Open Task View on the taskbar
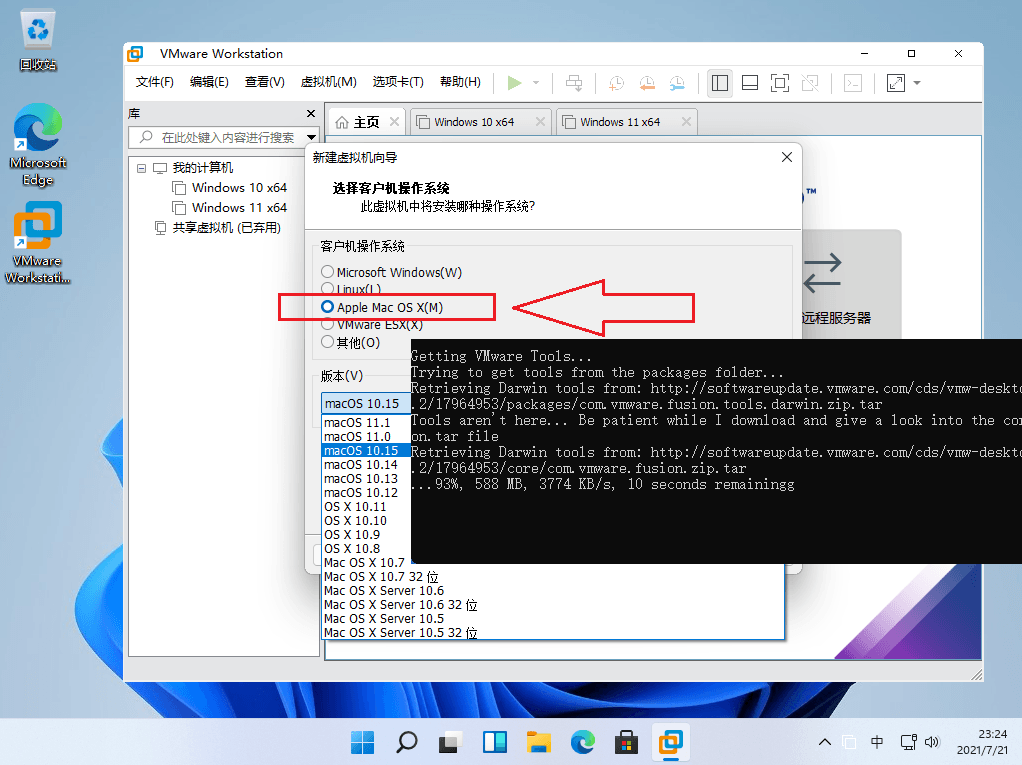The width and height of the screenshot is (1022, 765). tap(450, 742)
